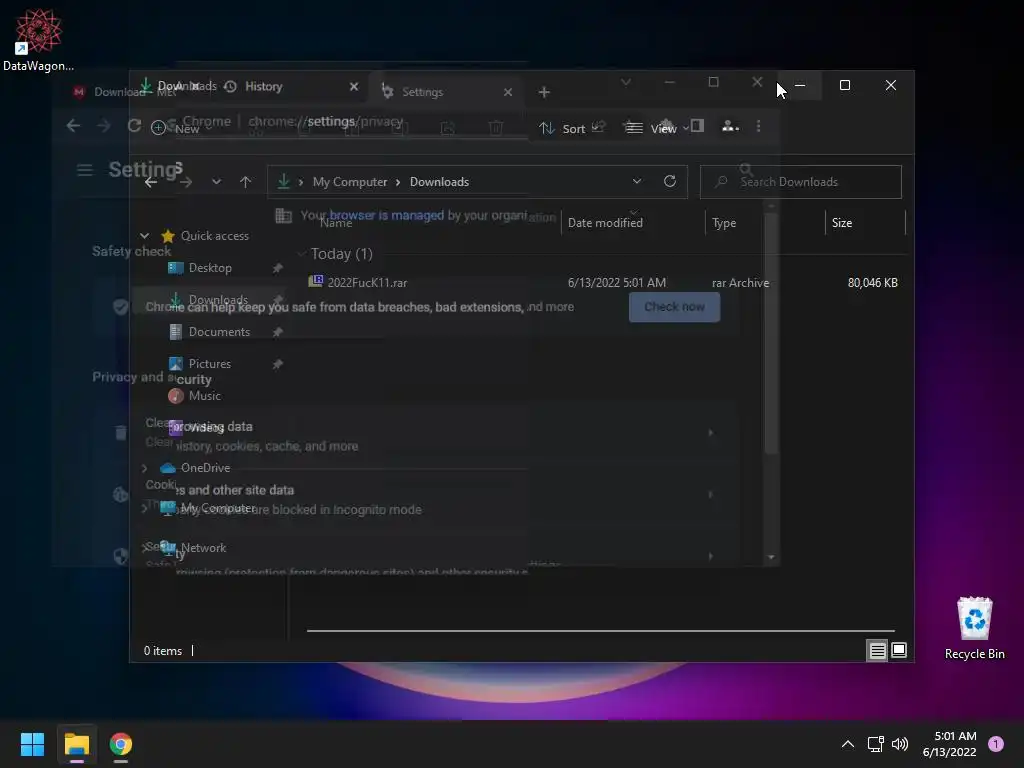Click the pin icon next to Documents
The width and height of the screenshot is (1024, 768).
pyautogui.click(x=278, y=332)
